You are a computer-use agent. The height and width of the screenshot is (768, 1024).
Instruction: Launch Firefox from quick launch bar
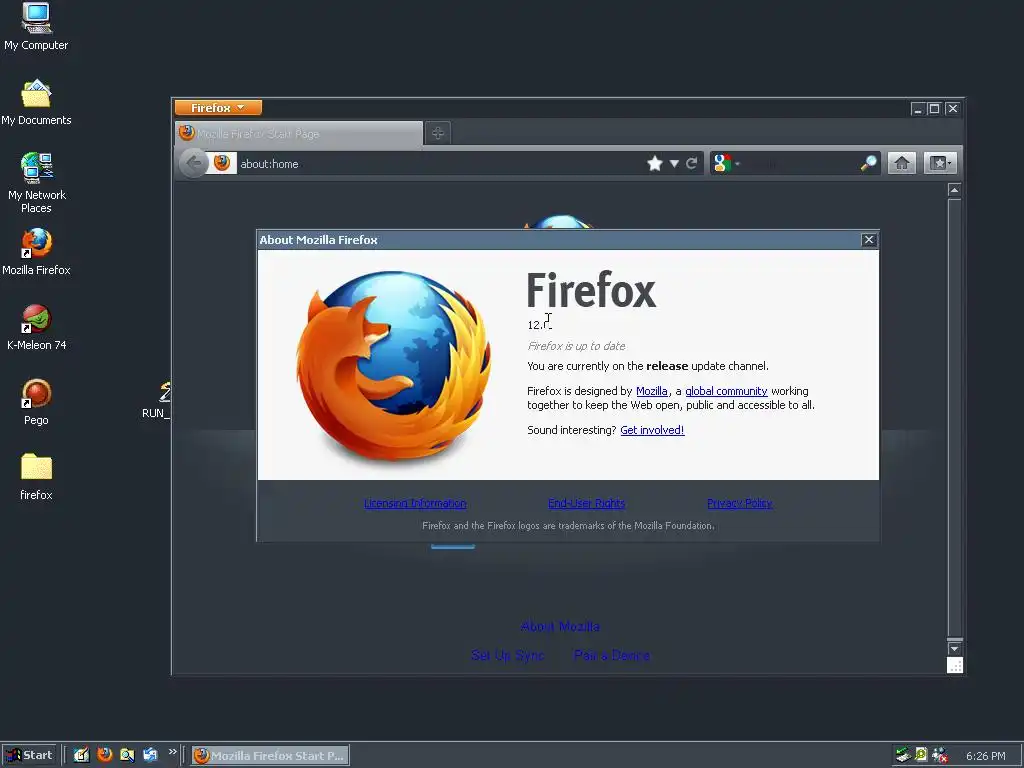click(104, 755)
